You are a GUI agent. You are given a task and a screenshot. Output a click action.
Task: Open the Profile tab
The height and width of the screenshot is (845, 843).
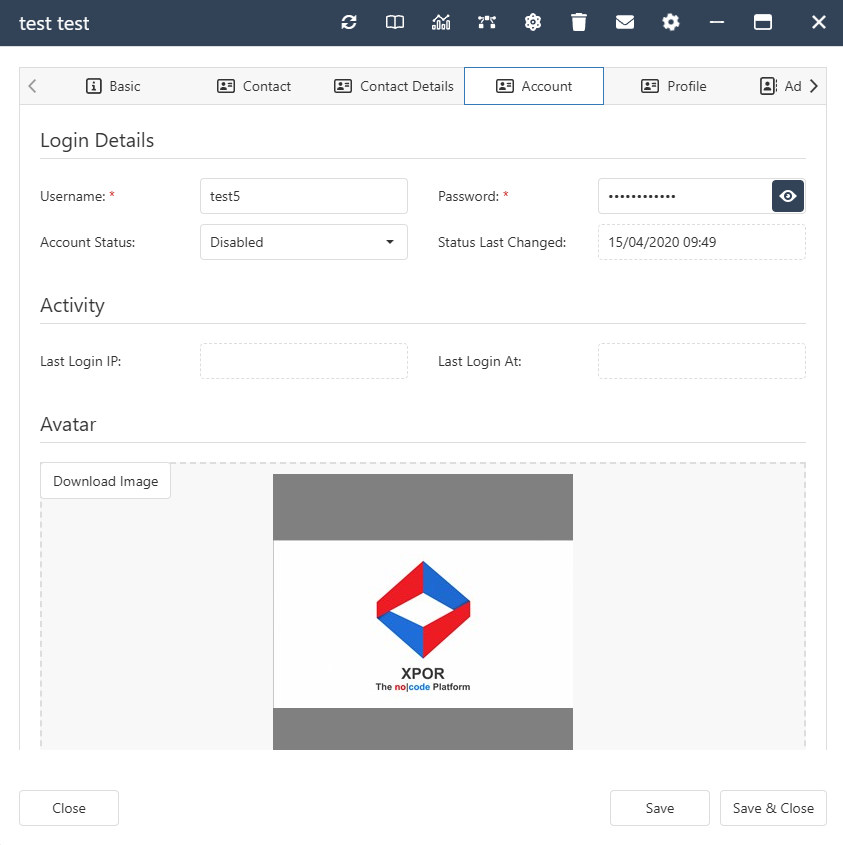674,86
